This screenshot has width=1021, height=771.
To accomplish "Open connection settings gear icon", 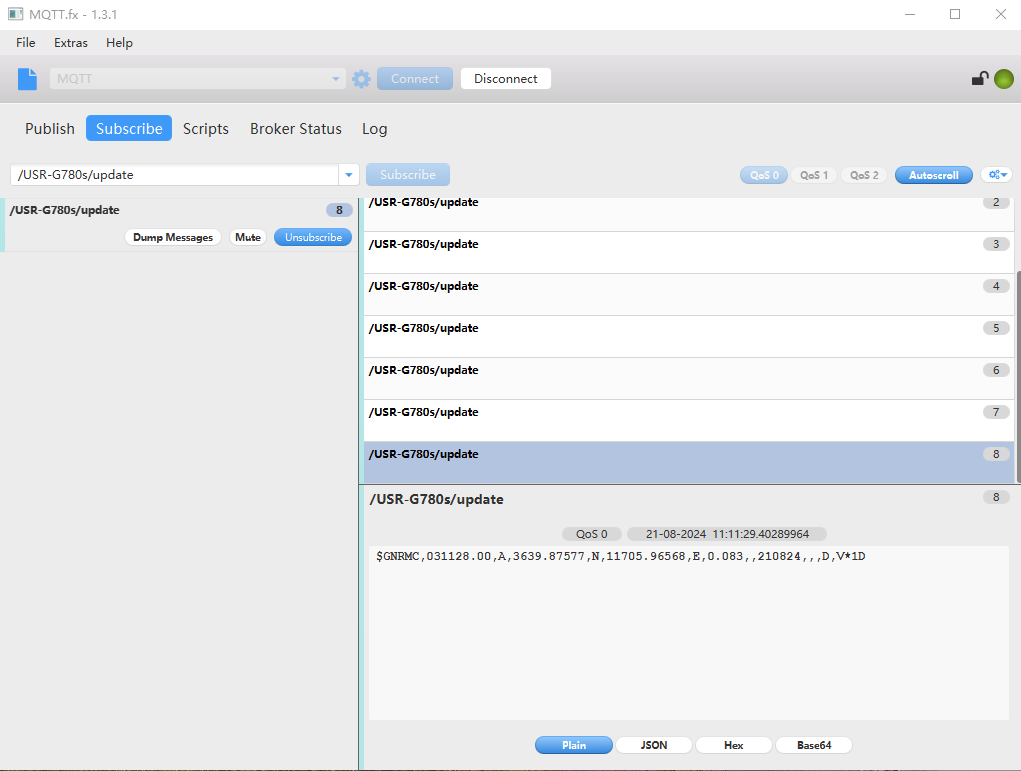I will coord(361,79).
